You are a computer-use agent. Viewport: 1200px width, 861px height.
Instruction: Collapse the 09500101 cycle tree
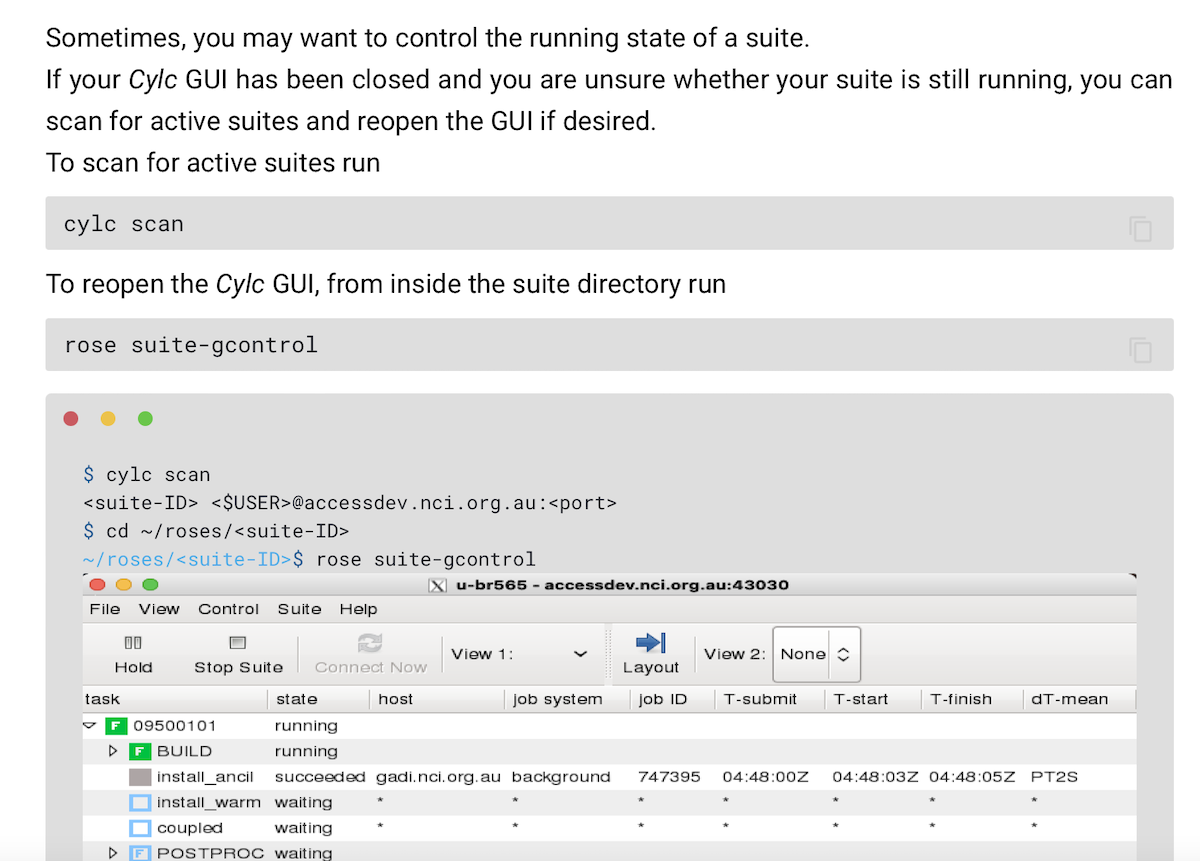(x=91, y=726)
